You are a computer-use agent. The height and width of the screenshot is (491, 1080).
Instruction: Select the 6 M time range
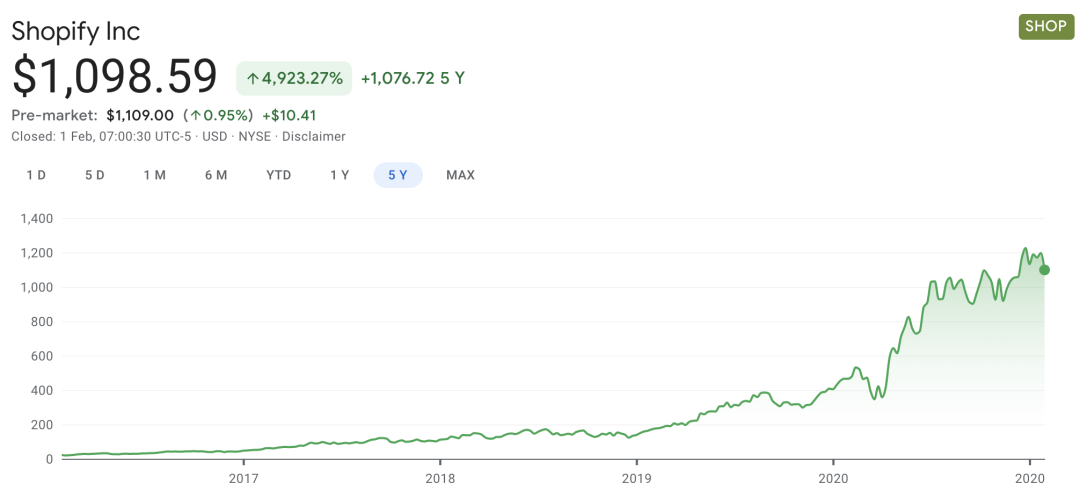point(216,175)
